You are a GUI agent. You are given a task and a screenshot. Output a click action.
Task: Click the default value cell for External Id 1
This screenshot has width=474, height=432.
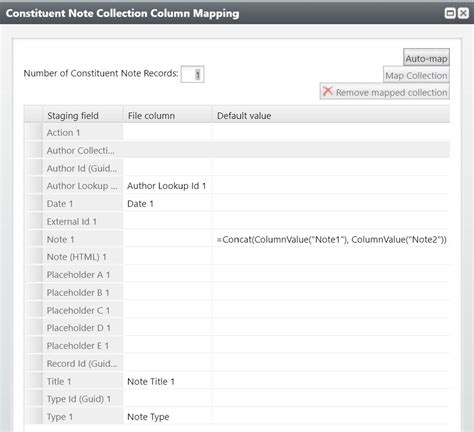coord(331,221)
